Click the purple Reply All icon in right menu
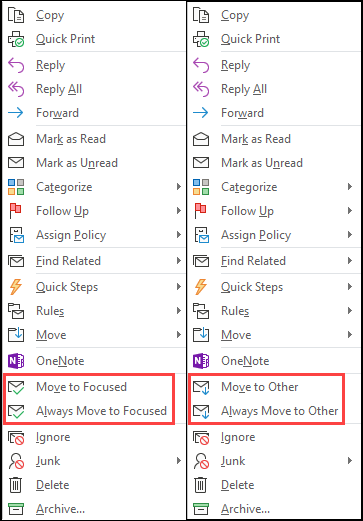 [x=201, y=89]
